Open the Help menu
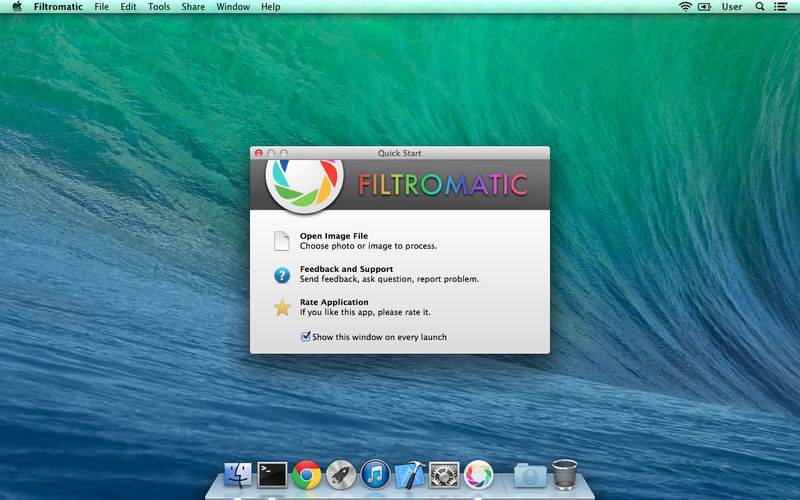This screenshot has height=500, width=800. pos(270,7)
